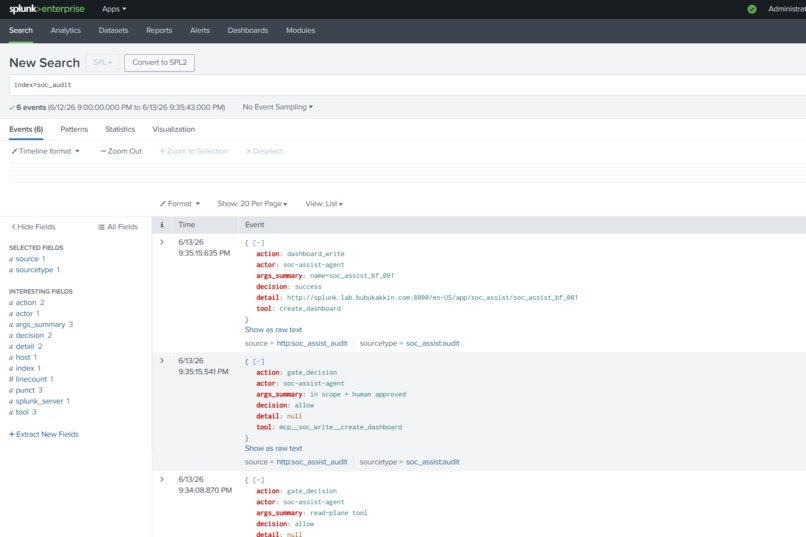Click the Zoom Out timeline button
806x537 pixels.
pyautogui.click(x=121, y=151)
